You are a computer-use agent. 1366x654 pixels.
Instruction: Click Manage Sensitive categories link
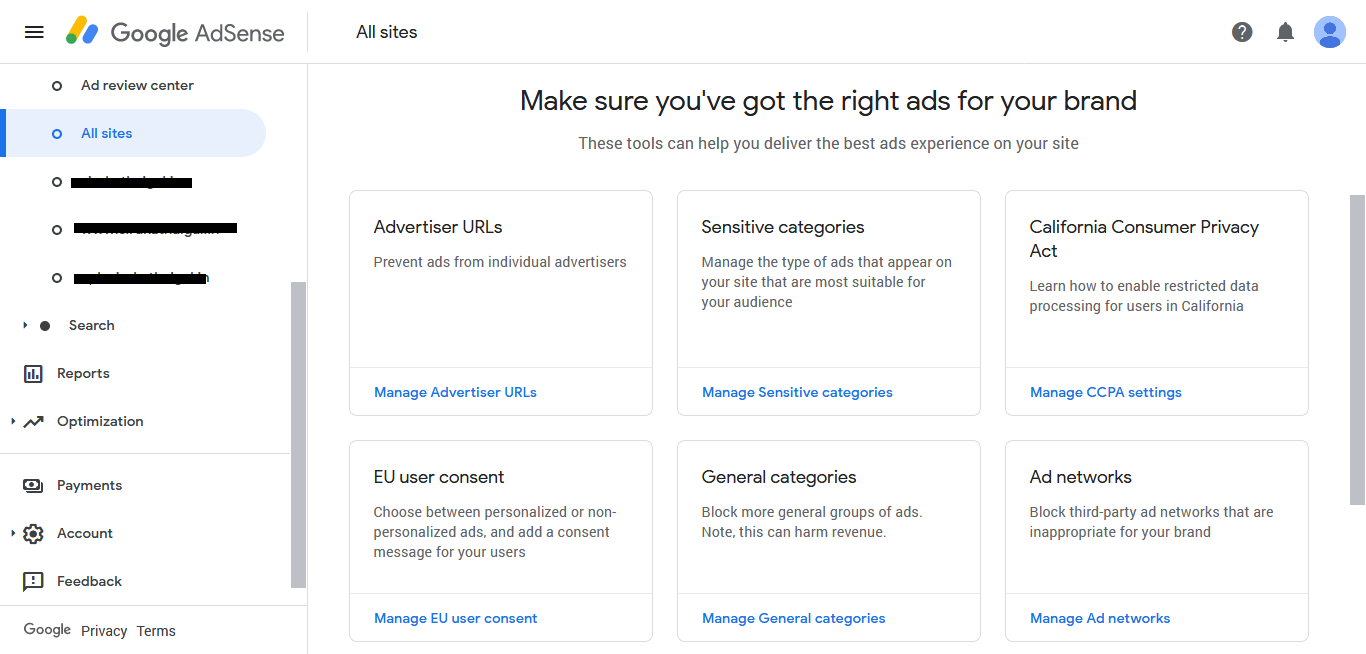797,393
